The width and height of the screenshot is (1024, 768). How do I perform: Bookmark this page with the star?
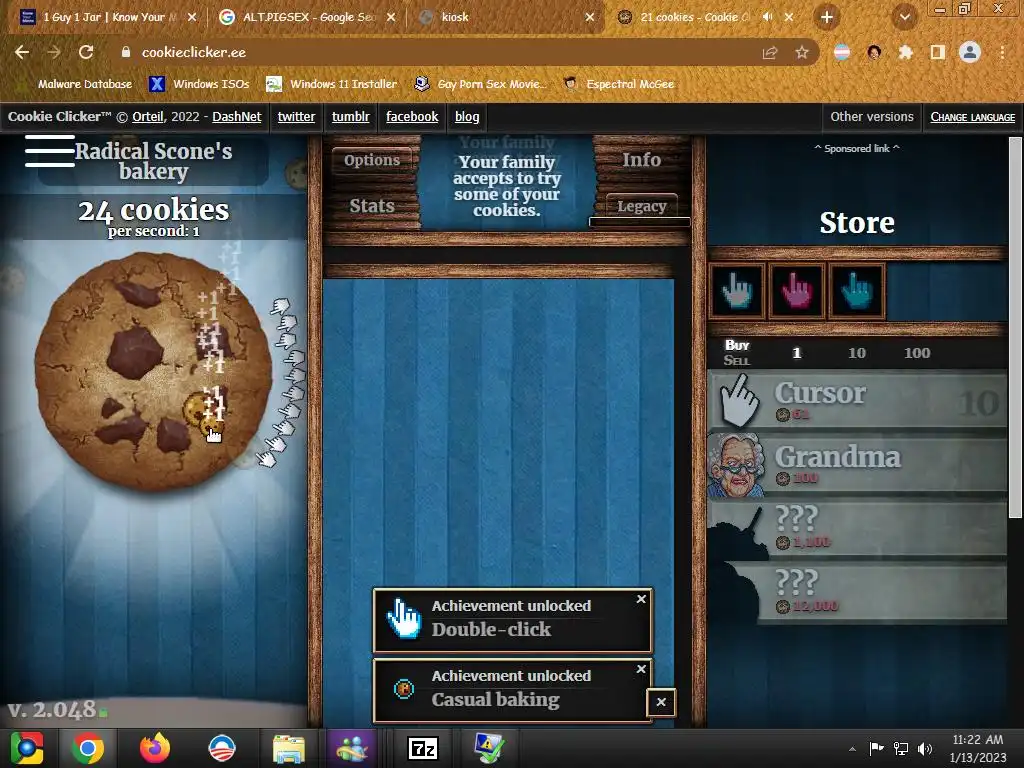tap(802, 52)
